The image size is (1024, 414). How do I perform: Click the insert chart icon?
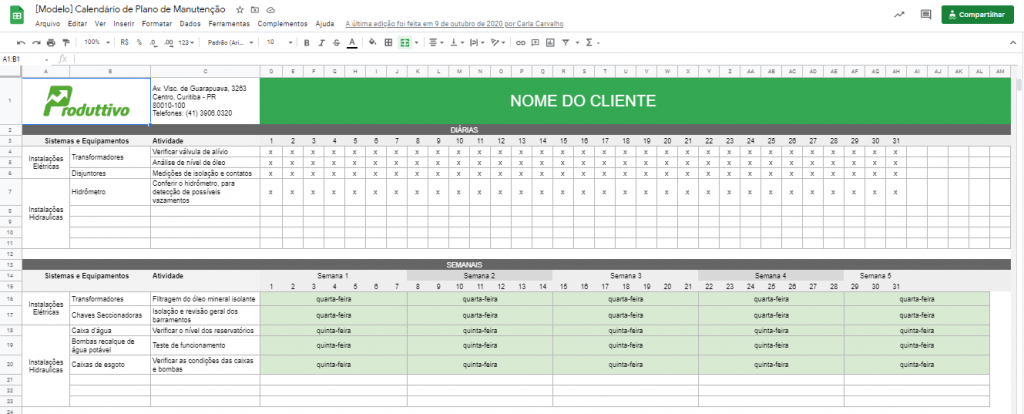[x=550, y=42]
